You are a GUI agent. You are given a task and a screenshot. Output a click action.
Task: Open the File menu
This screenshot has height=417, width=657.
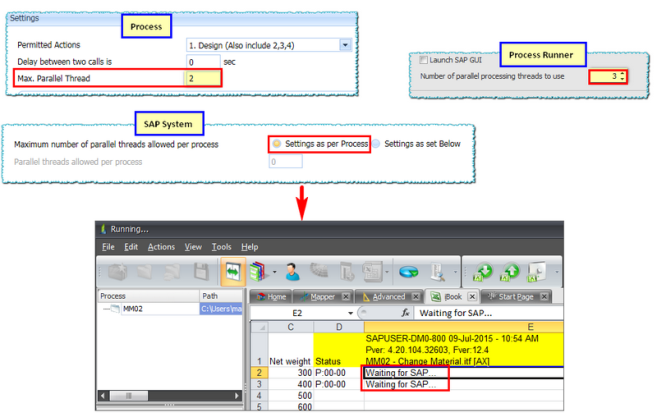[108, 247]
